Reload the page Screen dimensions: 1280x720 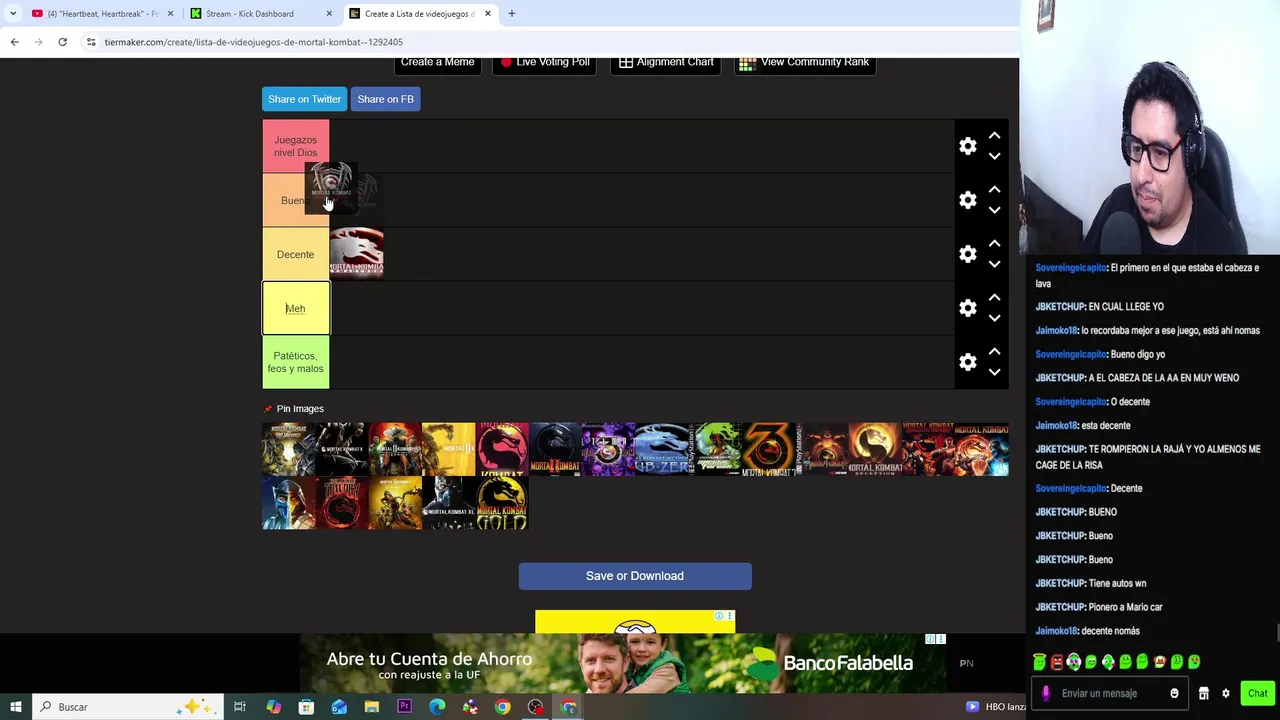[x=62, y=42]
